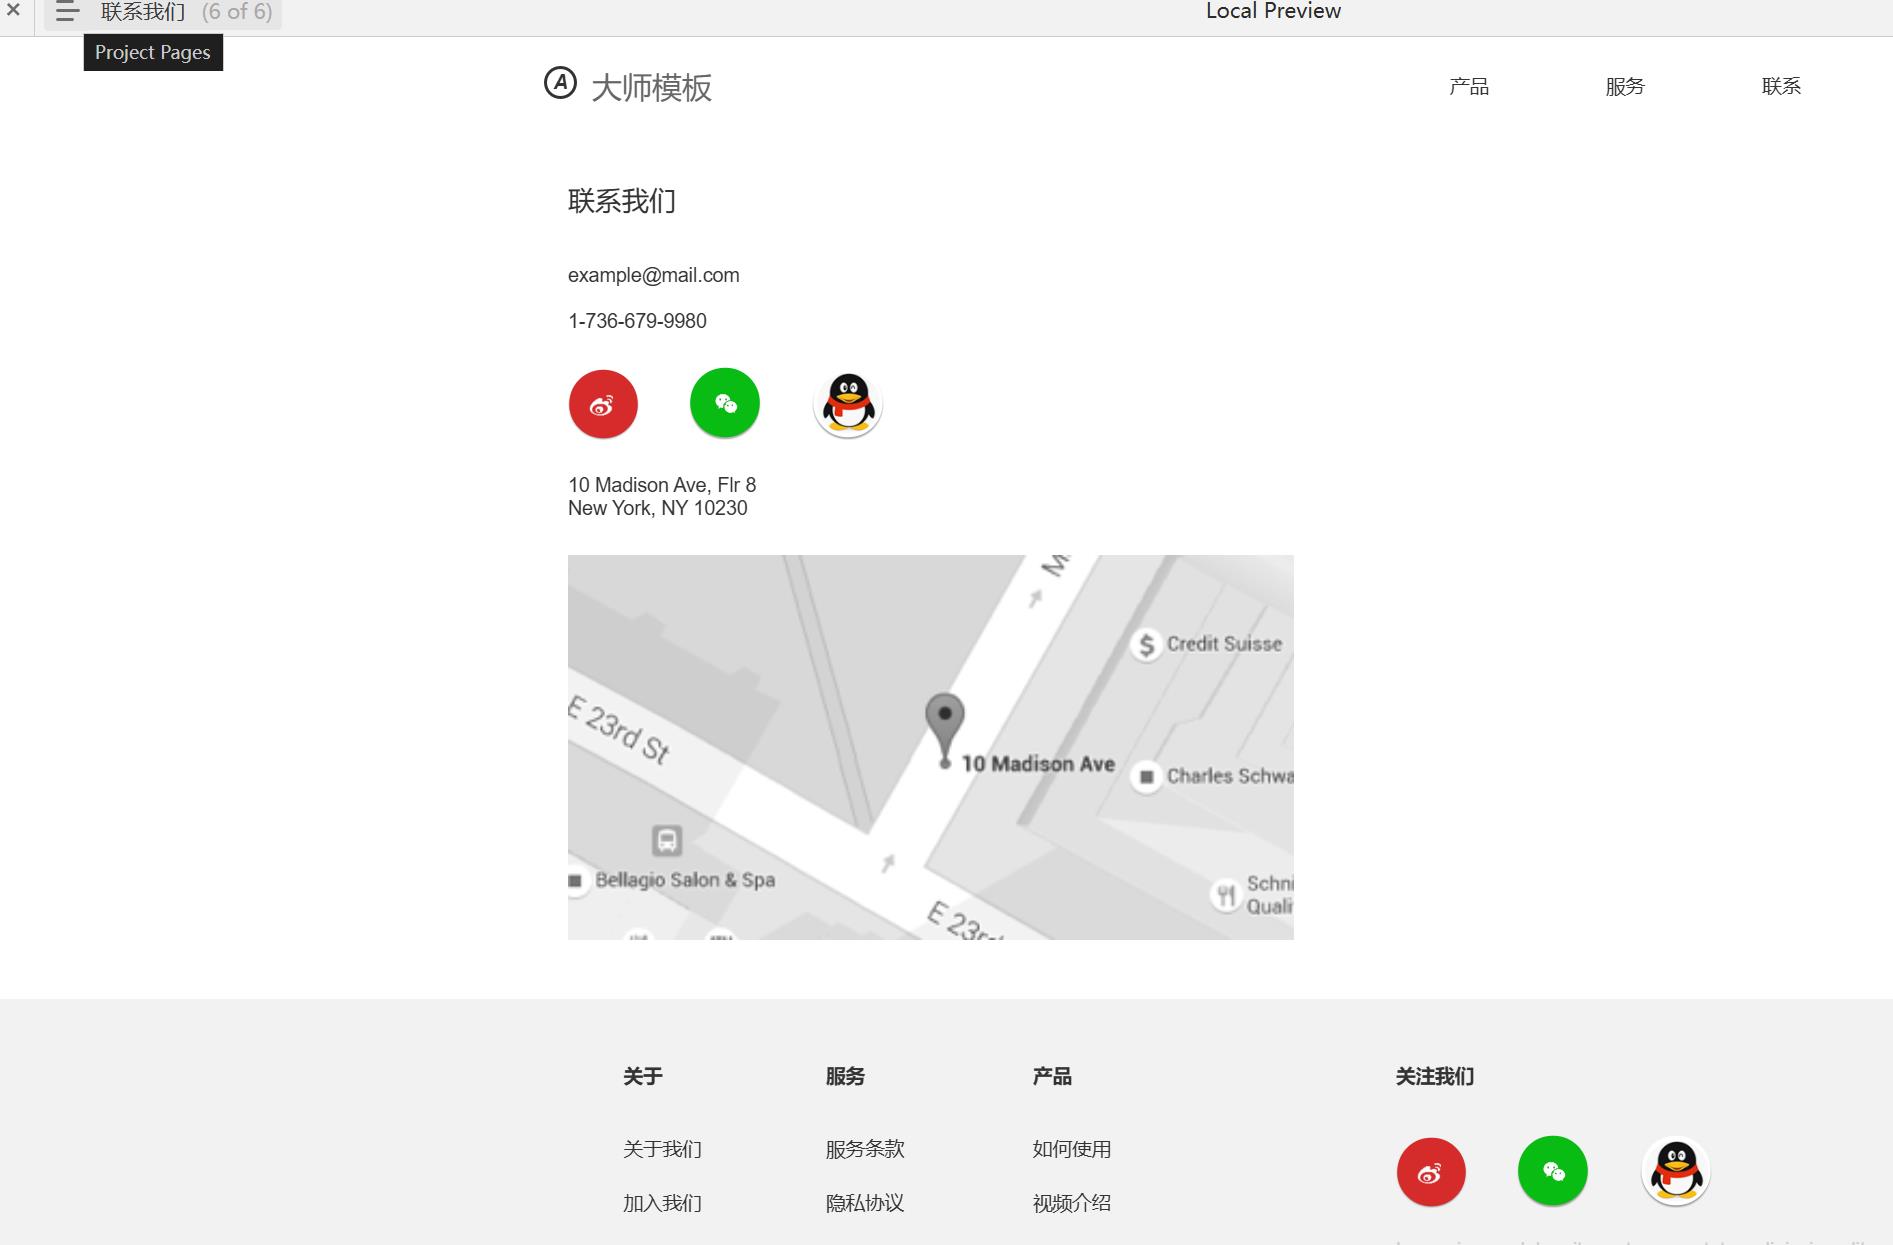The width and height of the screenshot is (1893, 1245).
Task: Click the 联系我们 page heading
Action: point(622,201)
